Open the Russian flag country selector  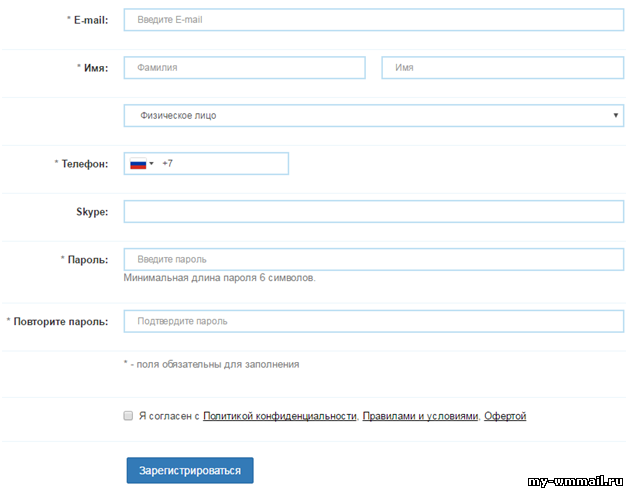point(142,163)
